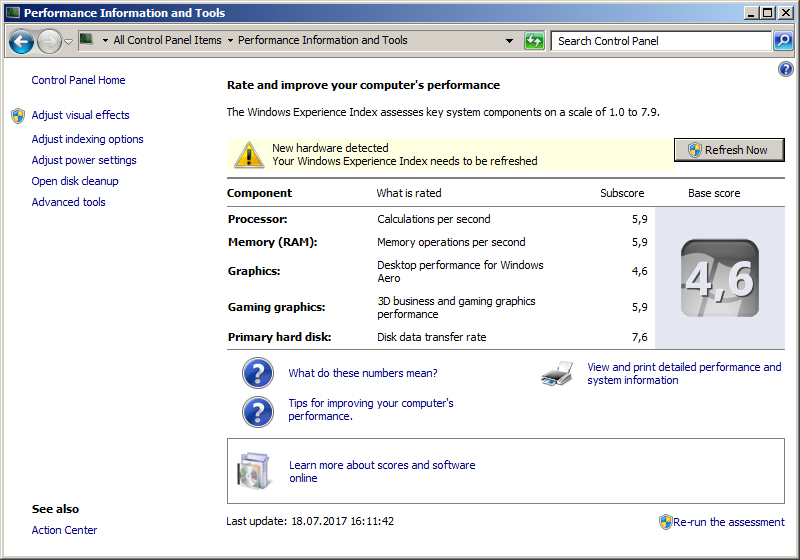This screenshot has width=800, height=560.
Task: Expand the arrow before Performance Information and Tools
Action: click(x=230, y=40)
